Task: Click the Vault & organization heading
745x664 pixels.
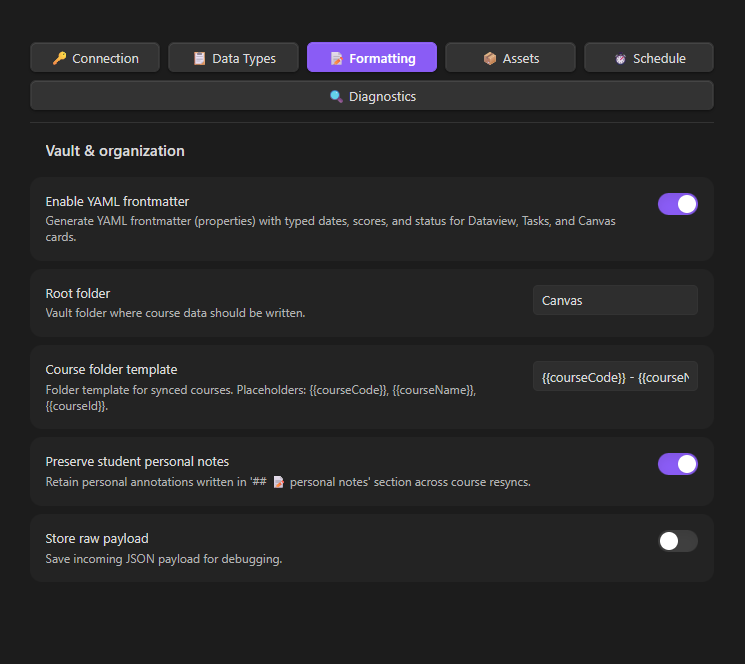Action: click(115, 151)
